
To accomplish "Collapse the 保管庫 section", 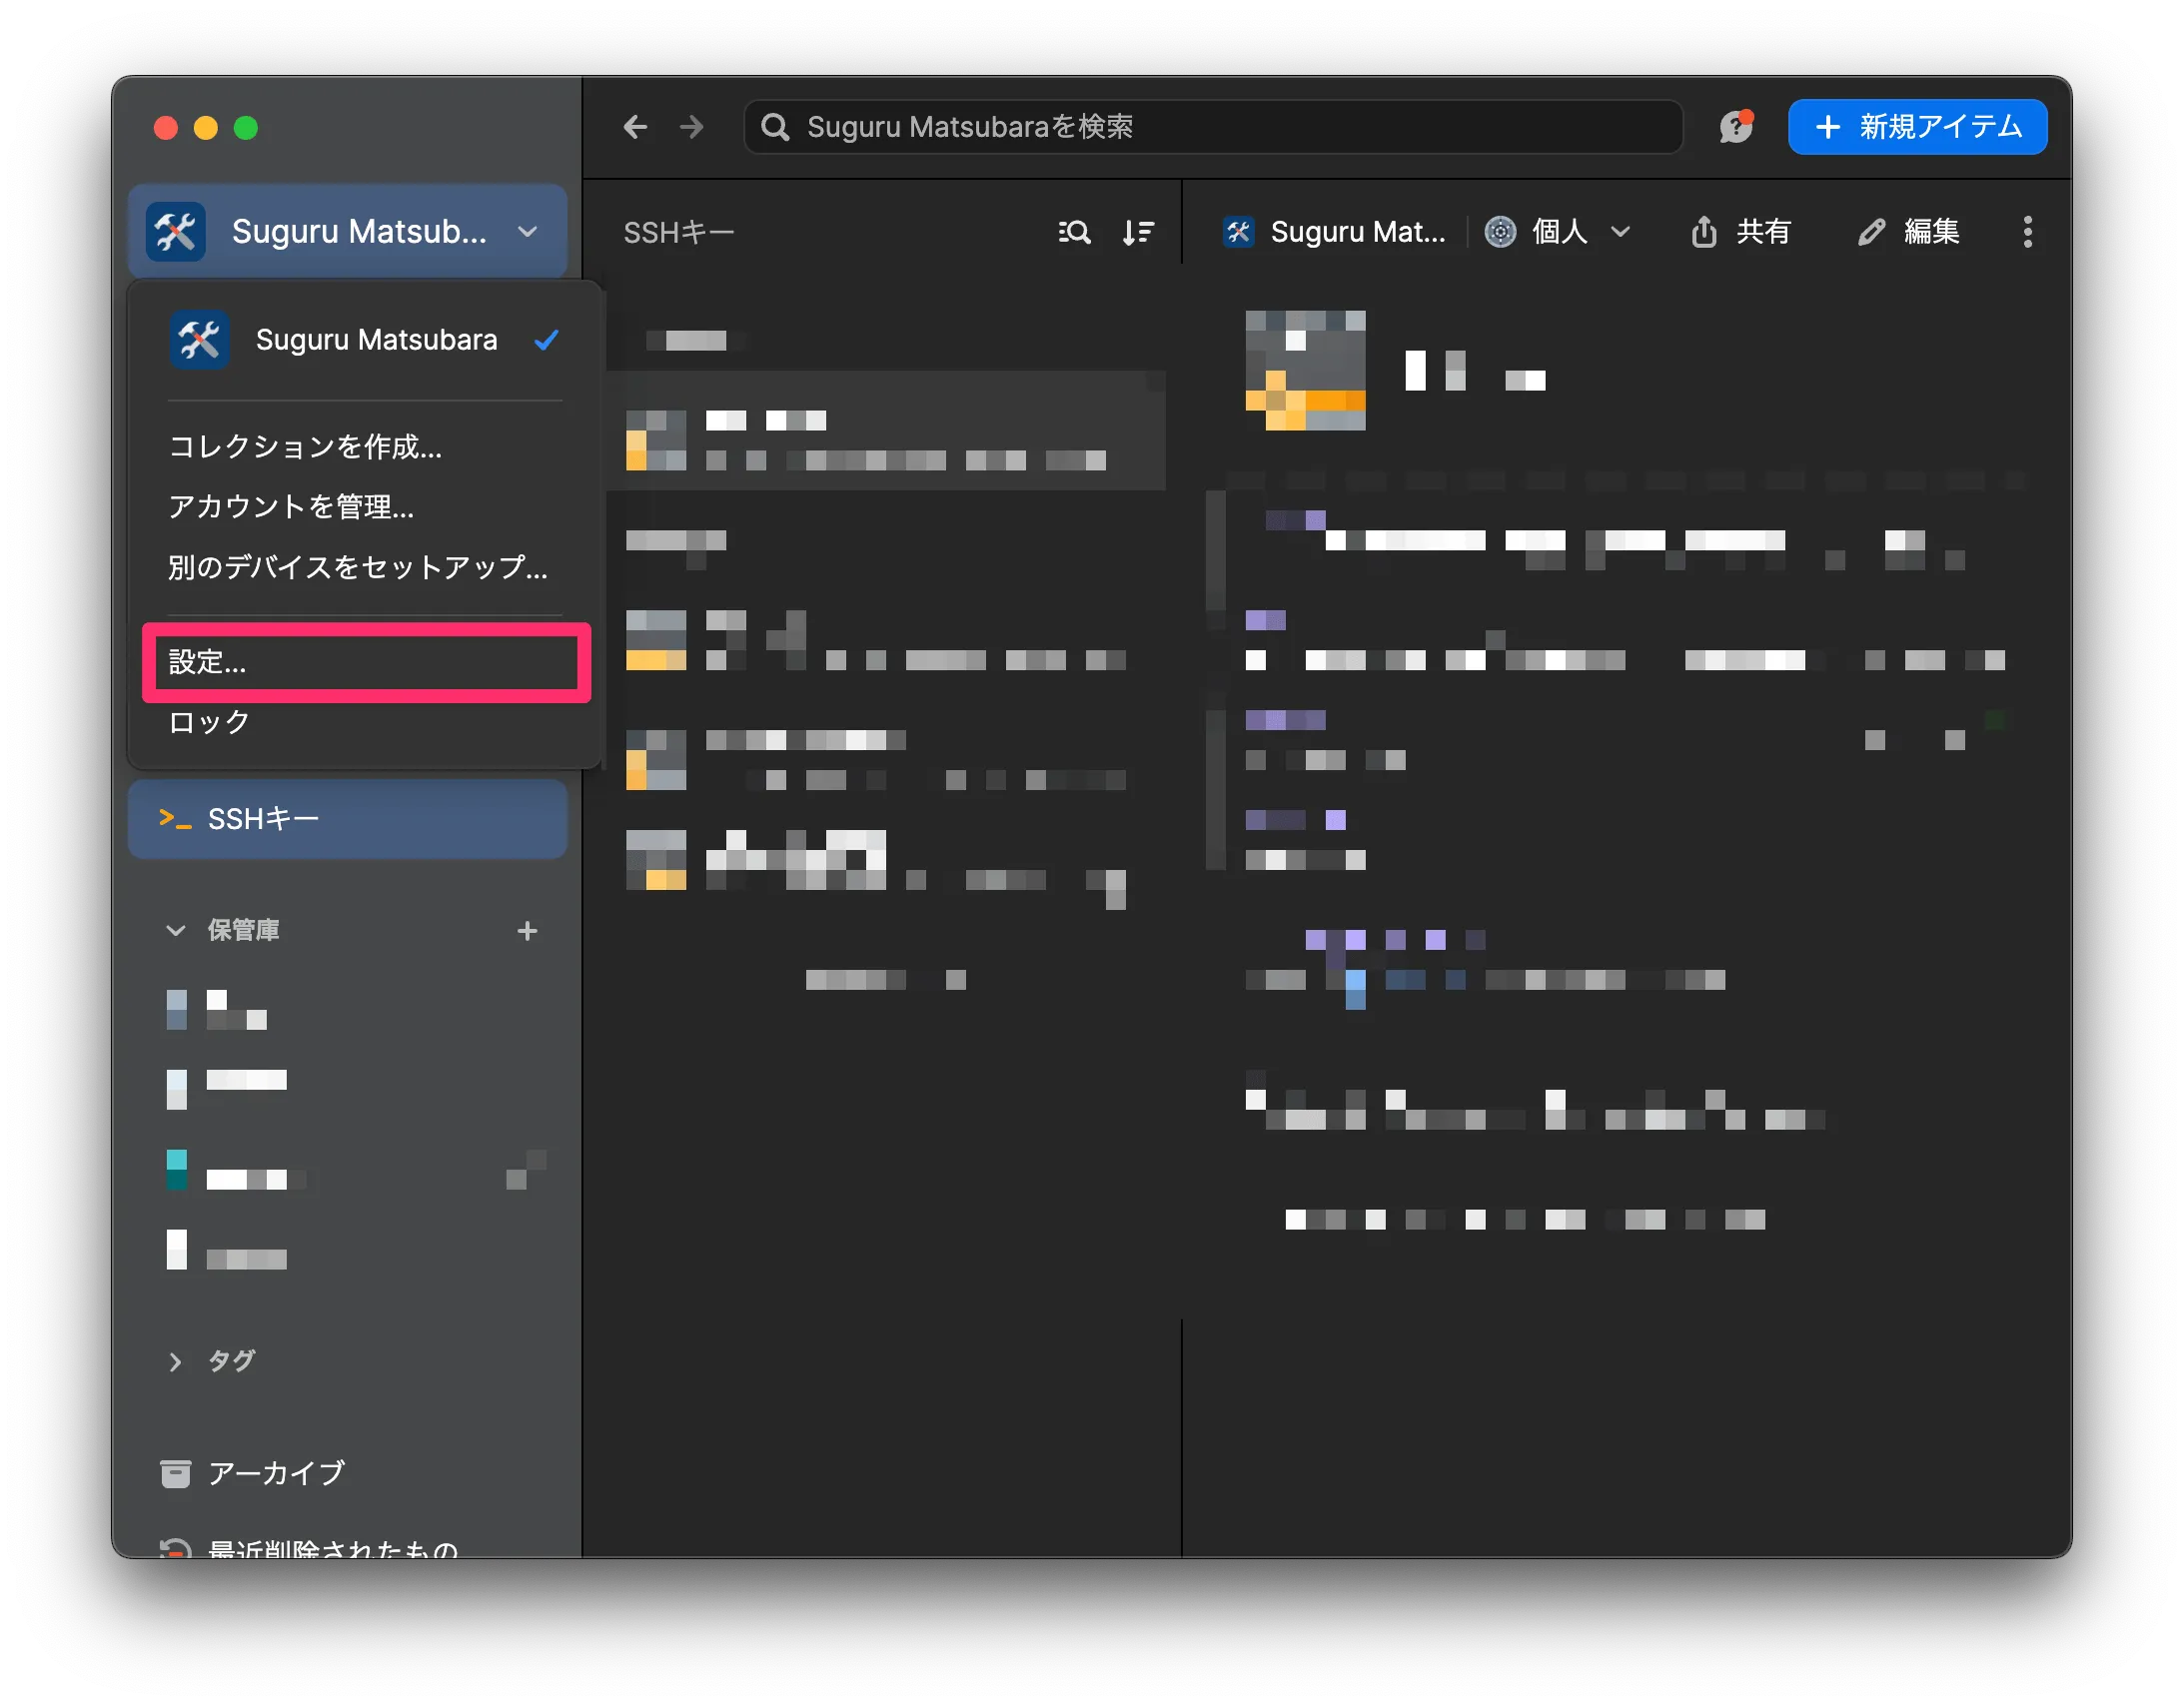I will (x=176, y=931).
